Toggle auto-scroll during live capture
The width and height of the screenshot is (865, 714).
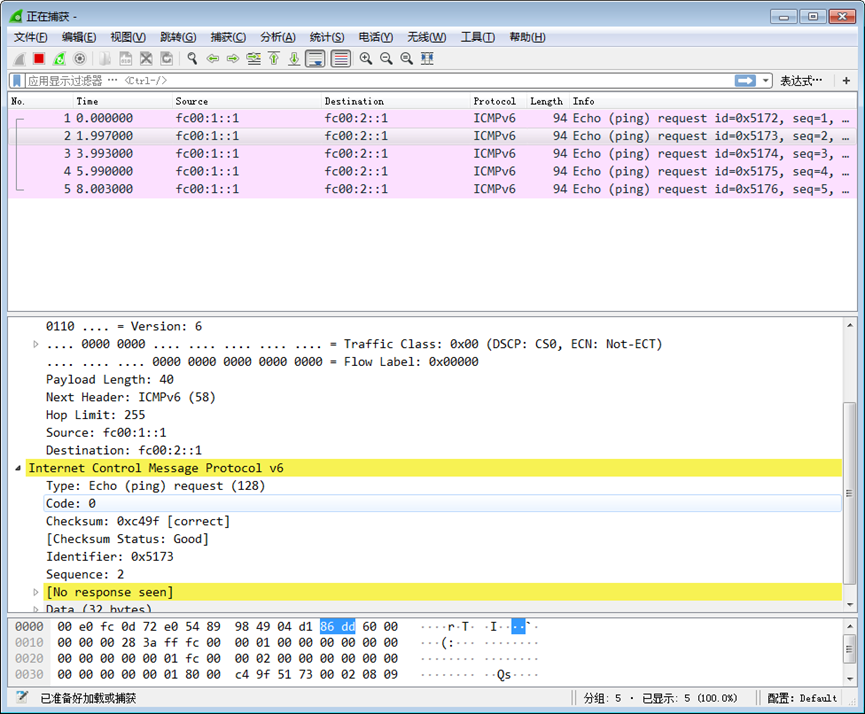316,58
